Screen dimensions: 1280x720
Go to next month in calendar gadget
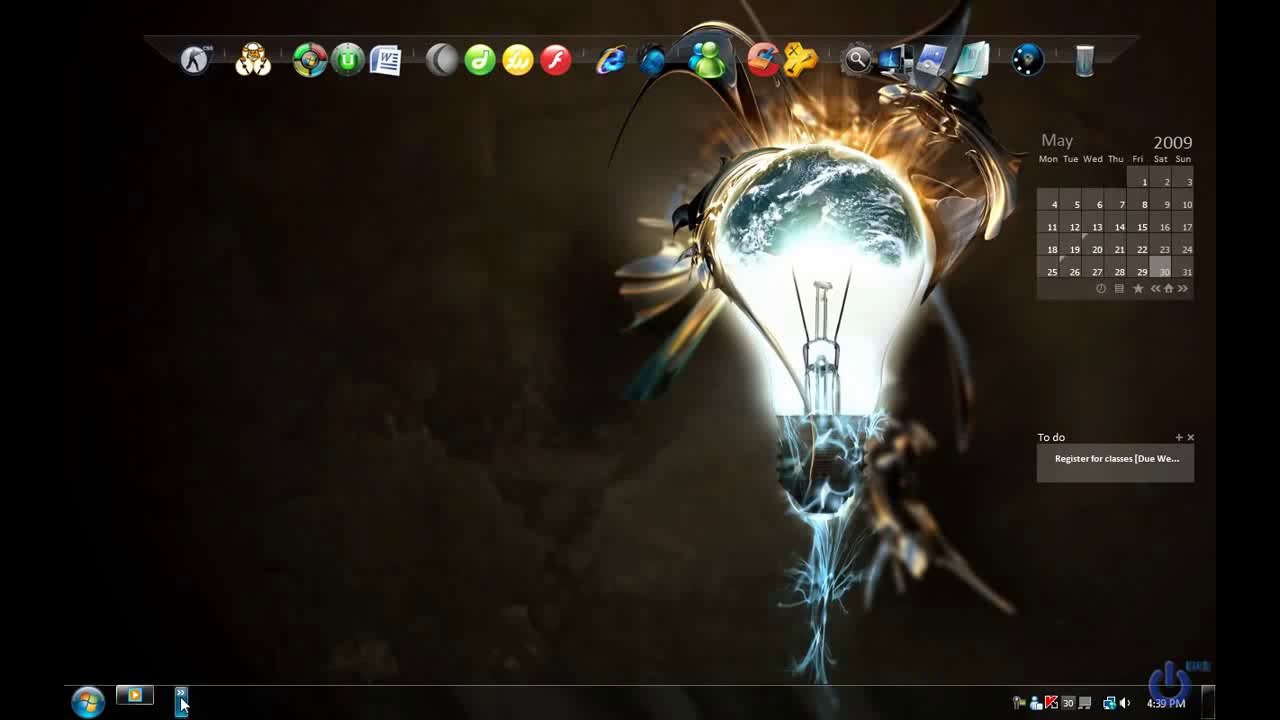(1183, 288)
